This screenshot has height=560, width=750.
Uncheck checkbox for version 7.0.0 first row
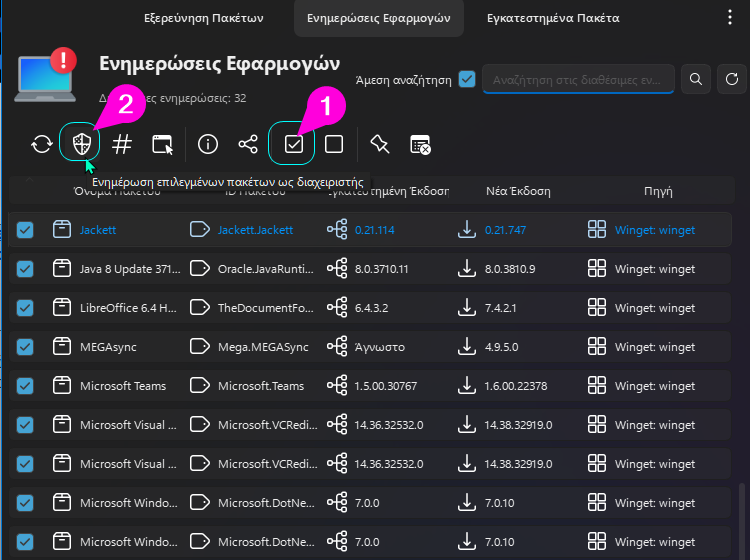(x=25, y=503)
